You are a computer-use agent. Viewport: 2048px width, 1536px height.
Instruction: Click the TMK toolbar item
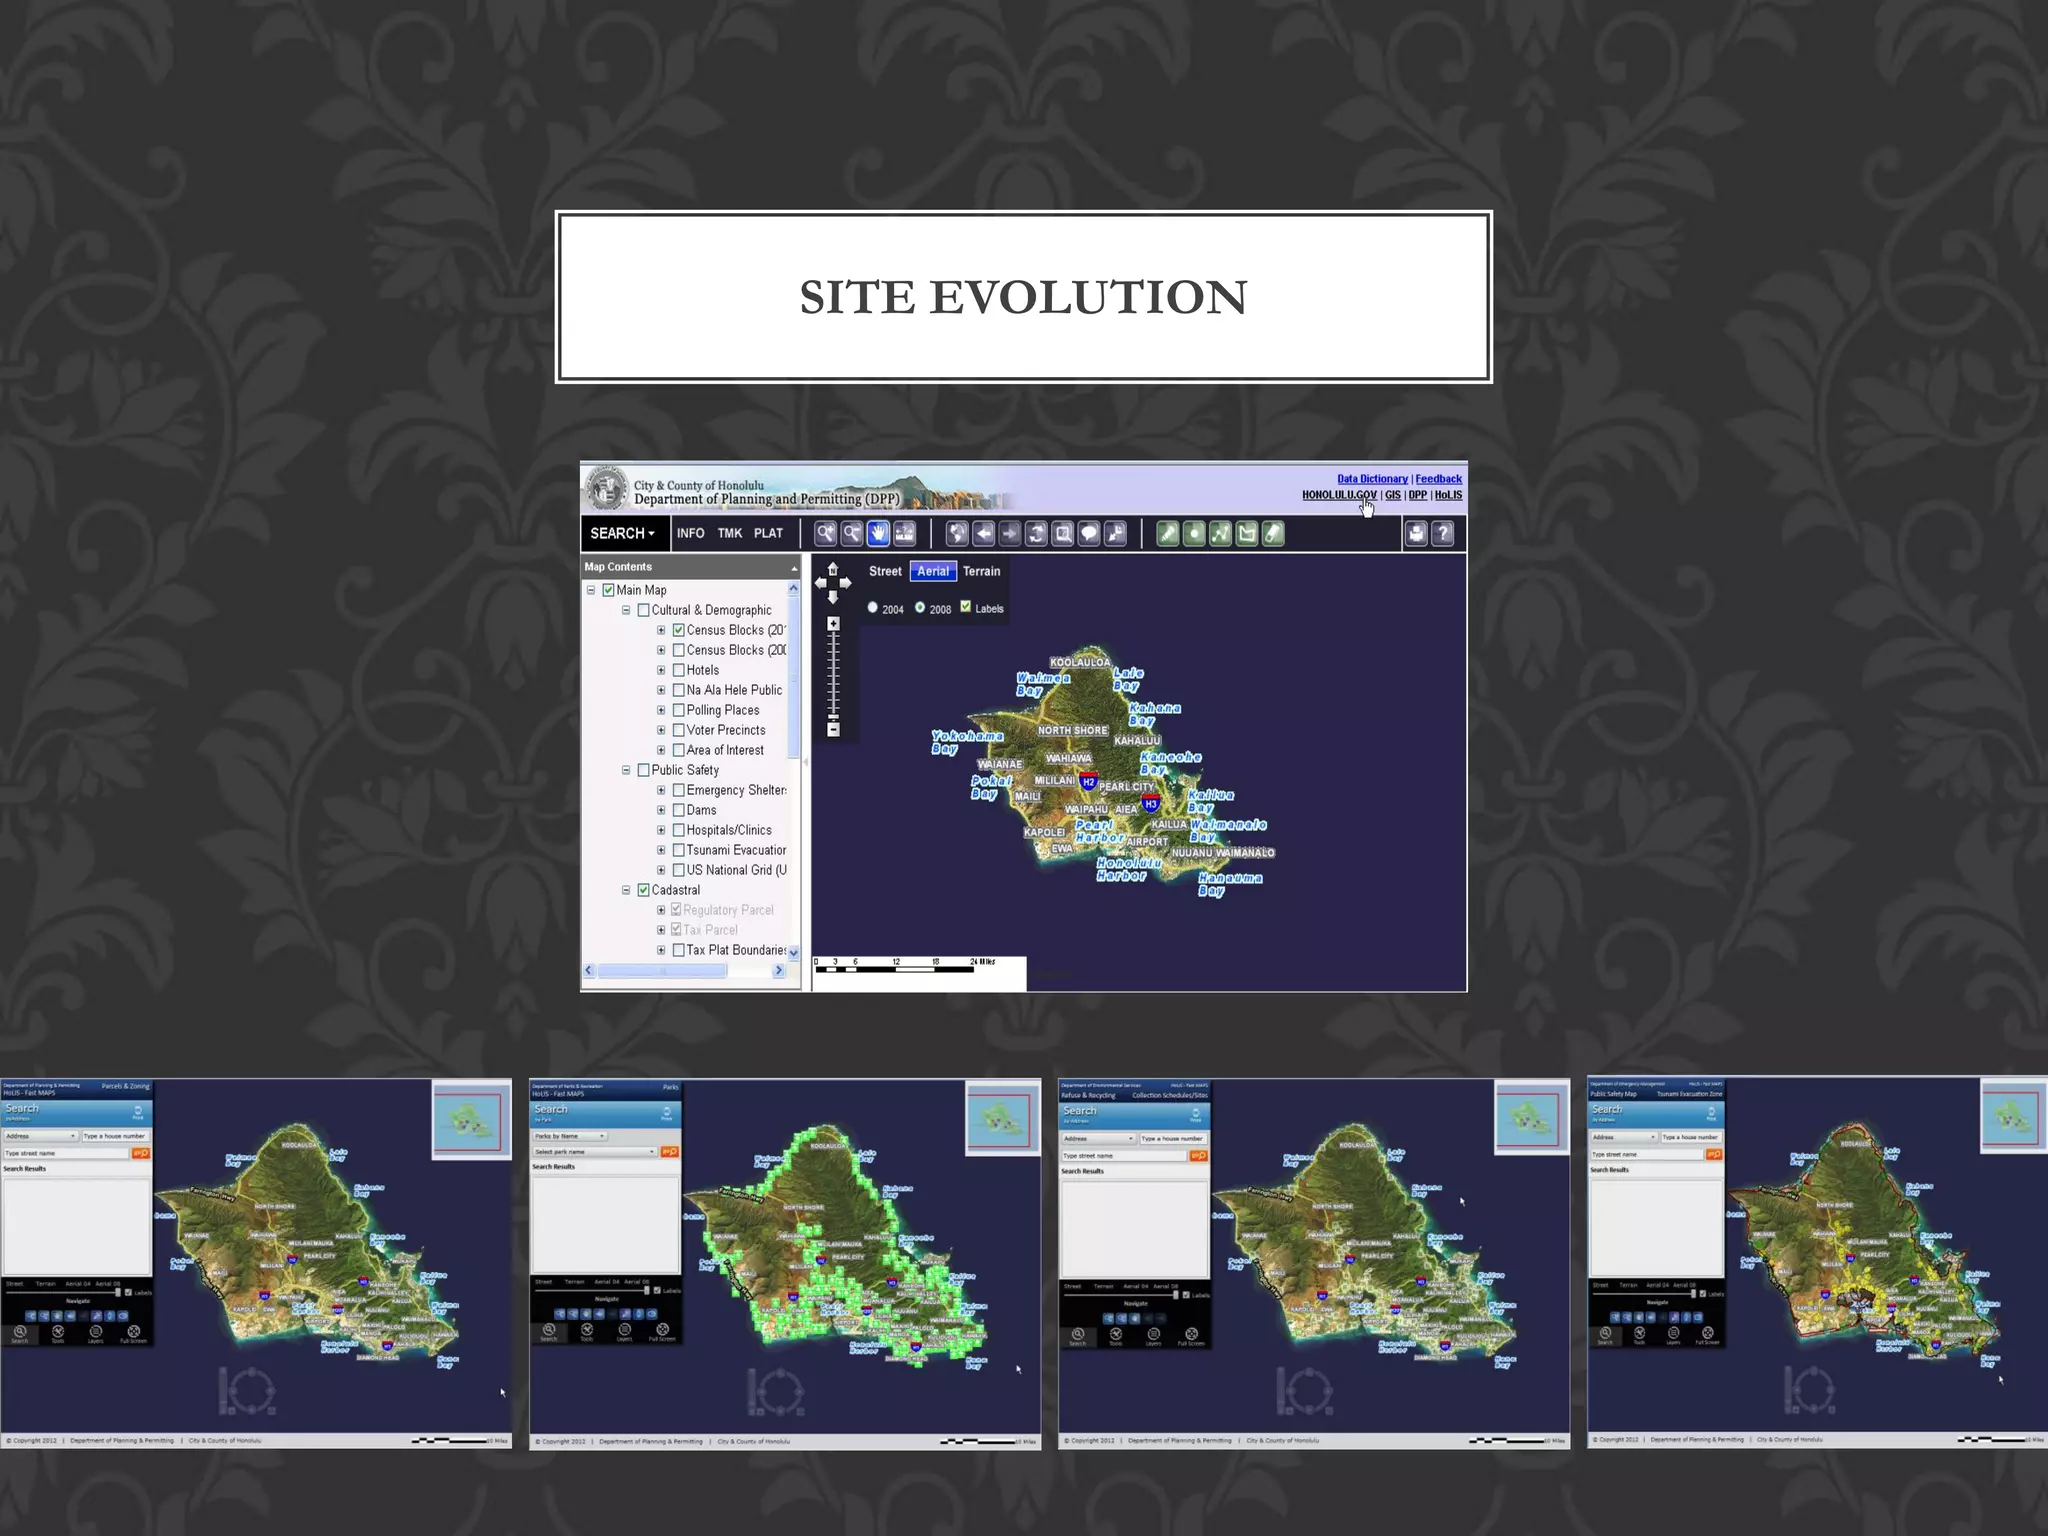point(730,534)
